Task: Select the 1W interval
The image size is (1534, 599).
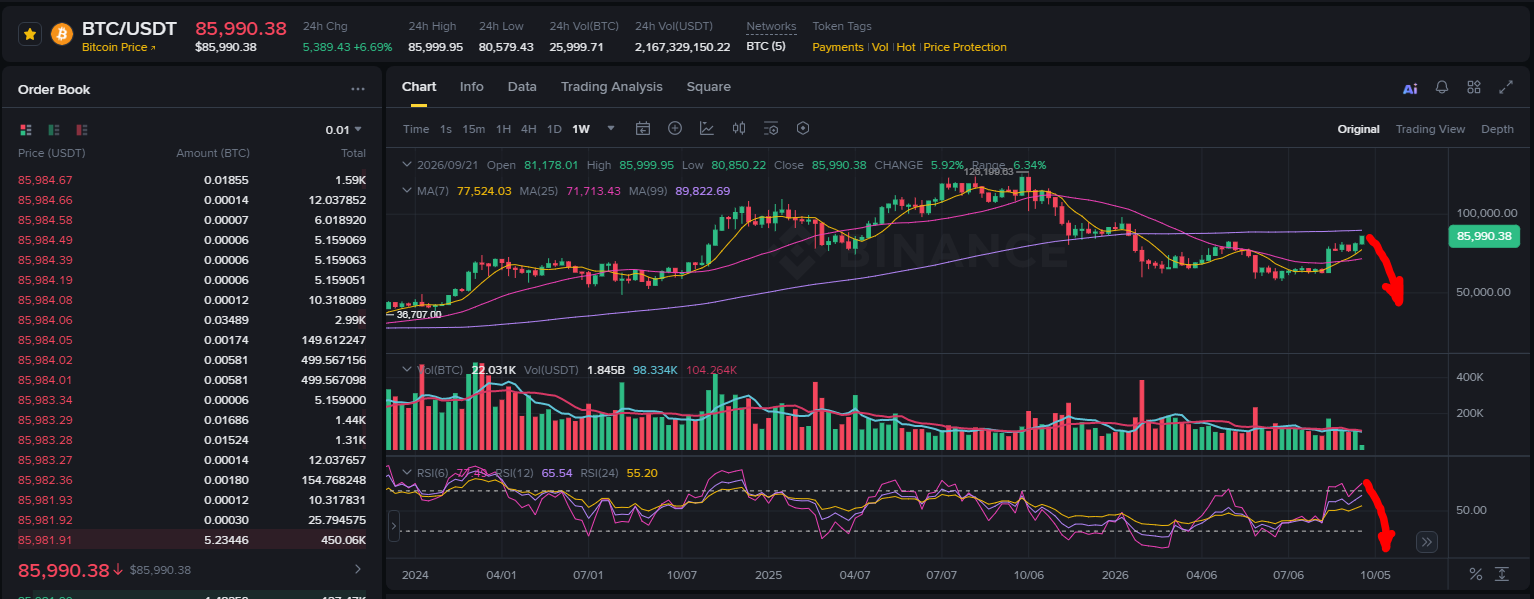Action: (581, 129)
